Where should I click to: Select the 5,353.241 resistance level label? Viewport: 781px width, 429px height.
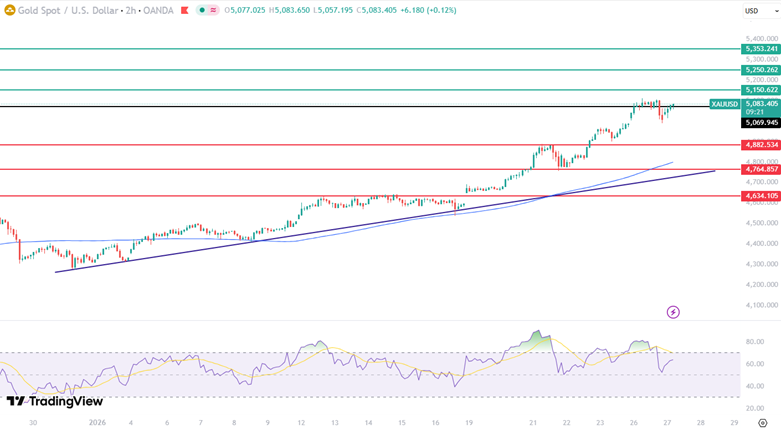(x=760, y=49)
